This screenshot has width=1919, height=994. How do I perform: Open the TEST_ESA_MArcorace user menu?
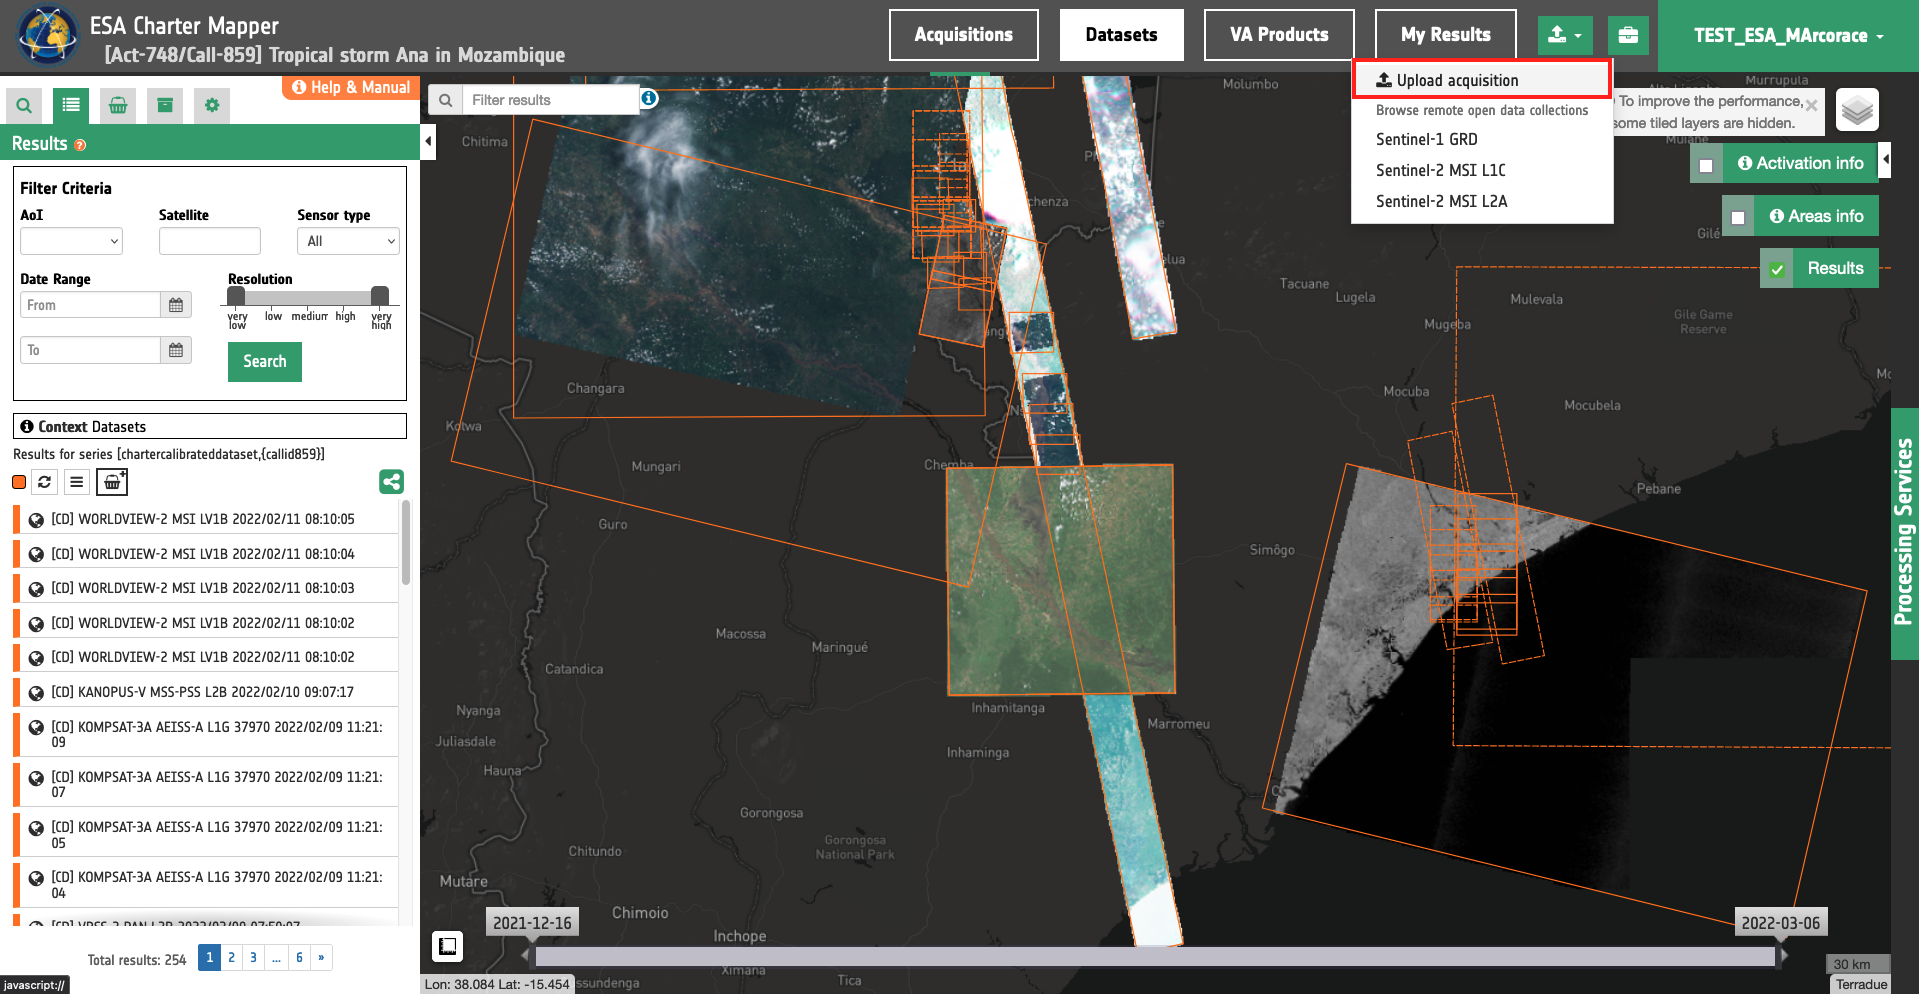(x=1788, y=36)
